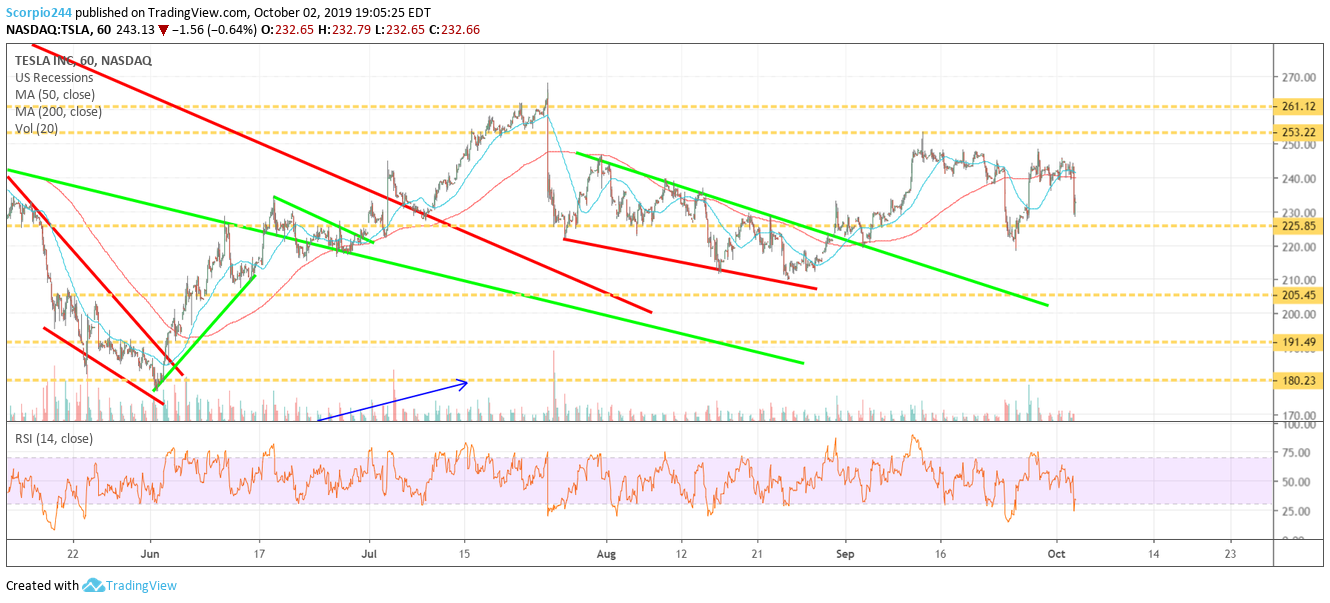Click the 23 date on time axis
Screen dimensions: 1330x603
(x=1230, y=552)
